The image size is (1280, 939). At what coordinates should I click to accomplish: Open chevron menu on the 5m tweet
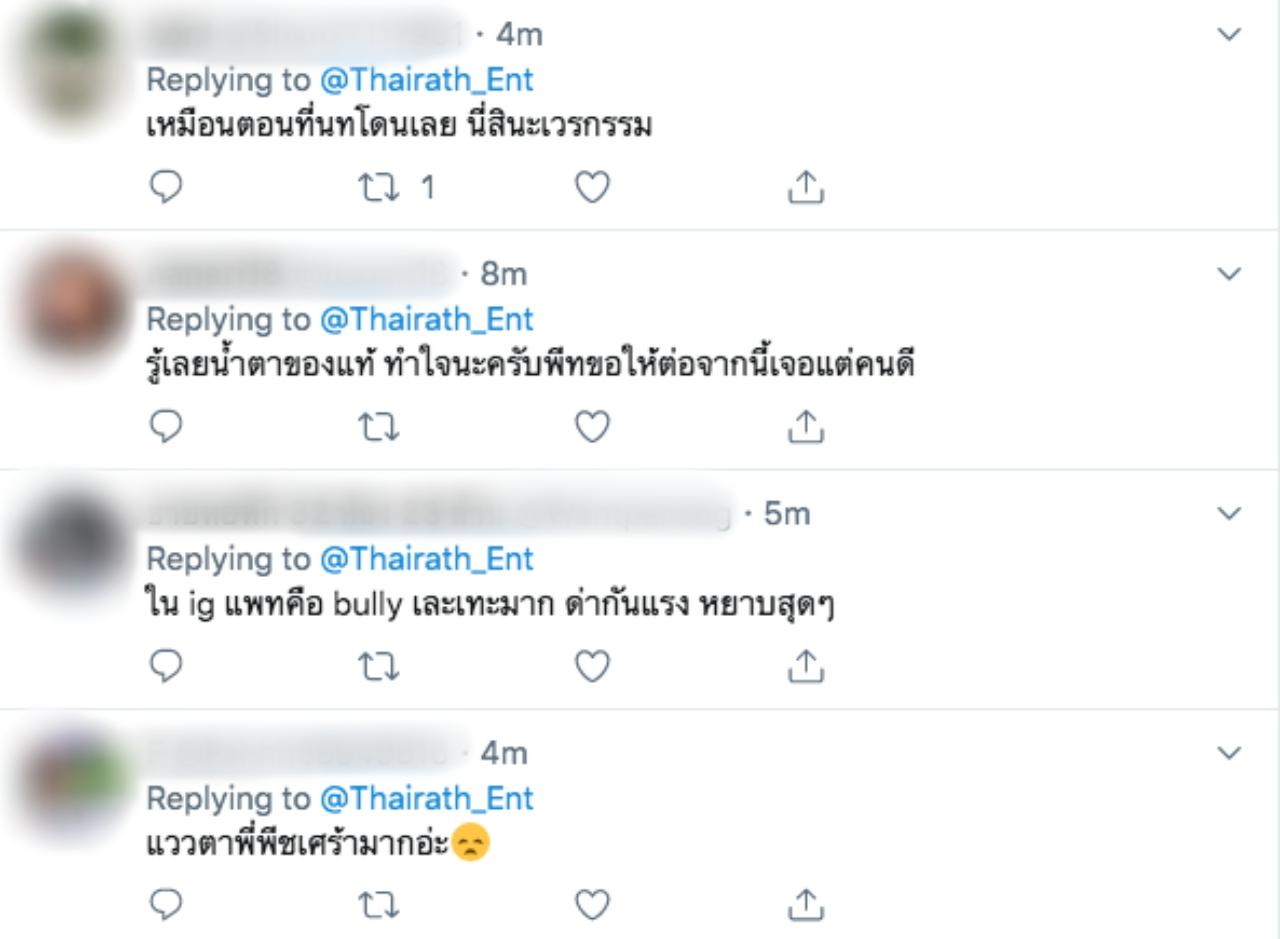[x=1229, y=513]
